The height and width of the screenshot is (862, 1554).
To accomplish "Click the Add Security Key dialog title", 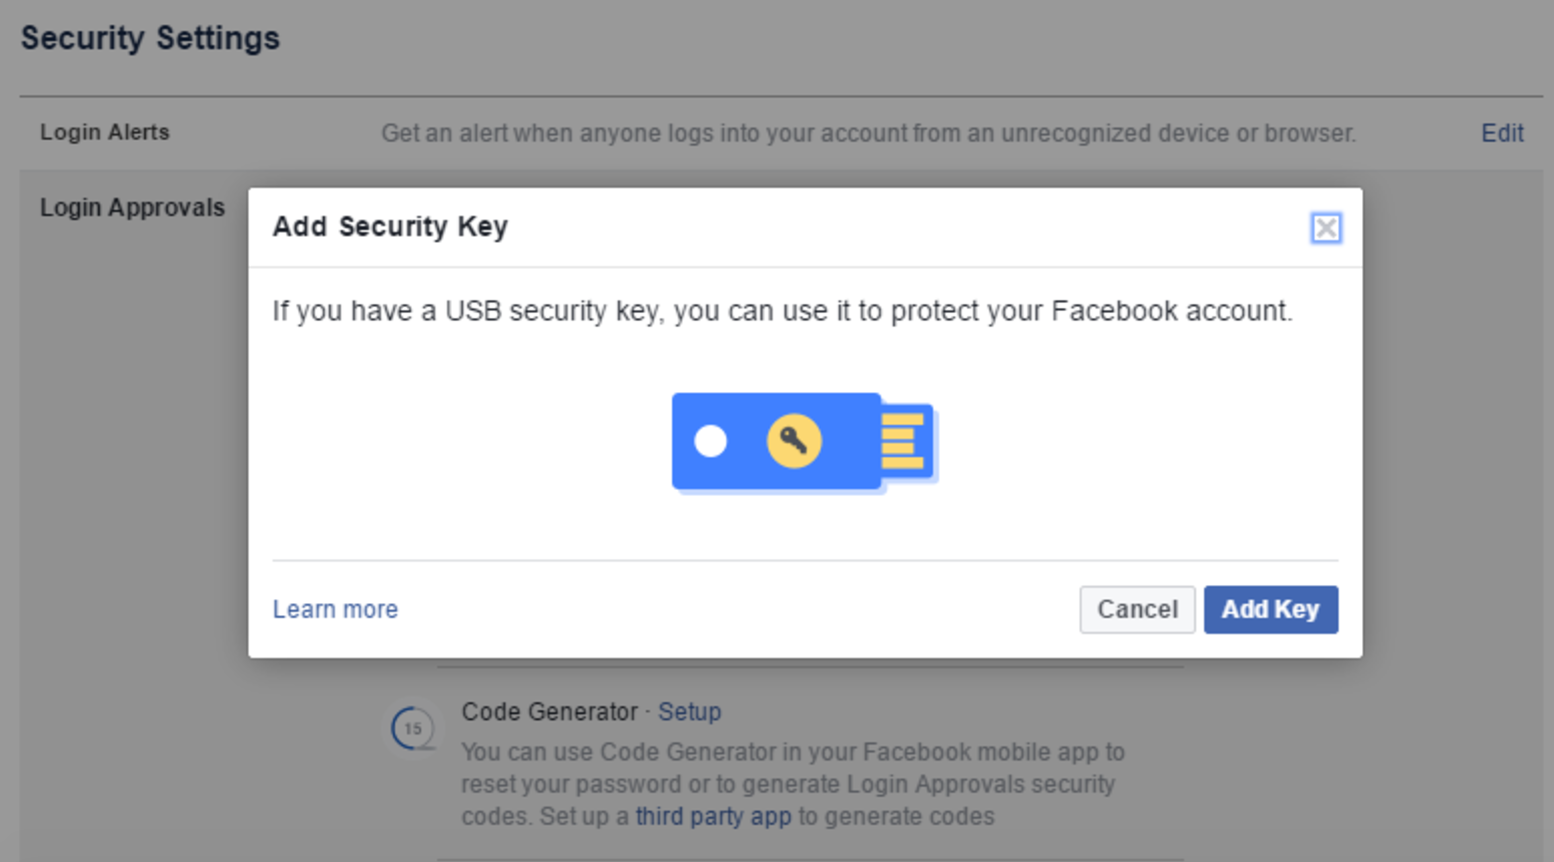I will tap(390, 226).
